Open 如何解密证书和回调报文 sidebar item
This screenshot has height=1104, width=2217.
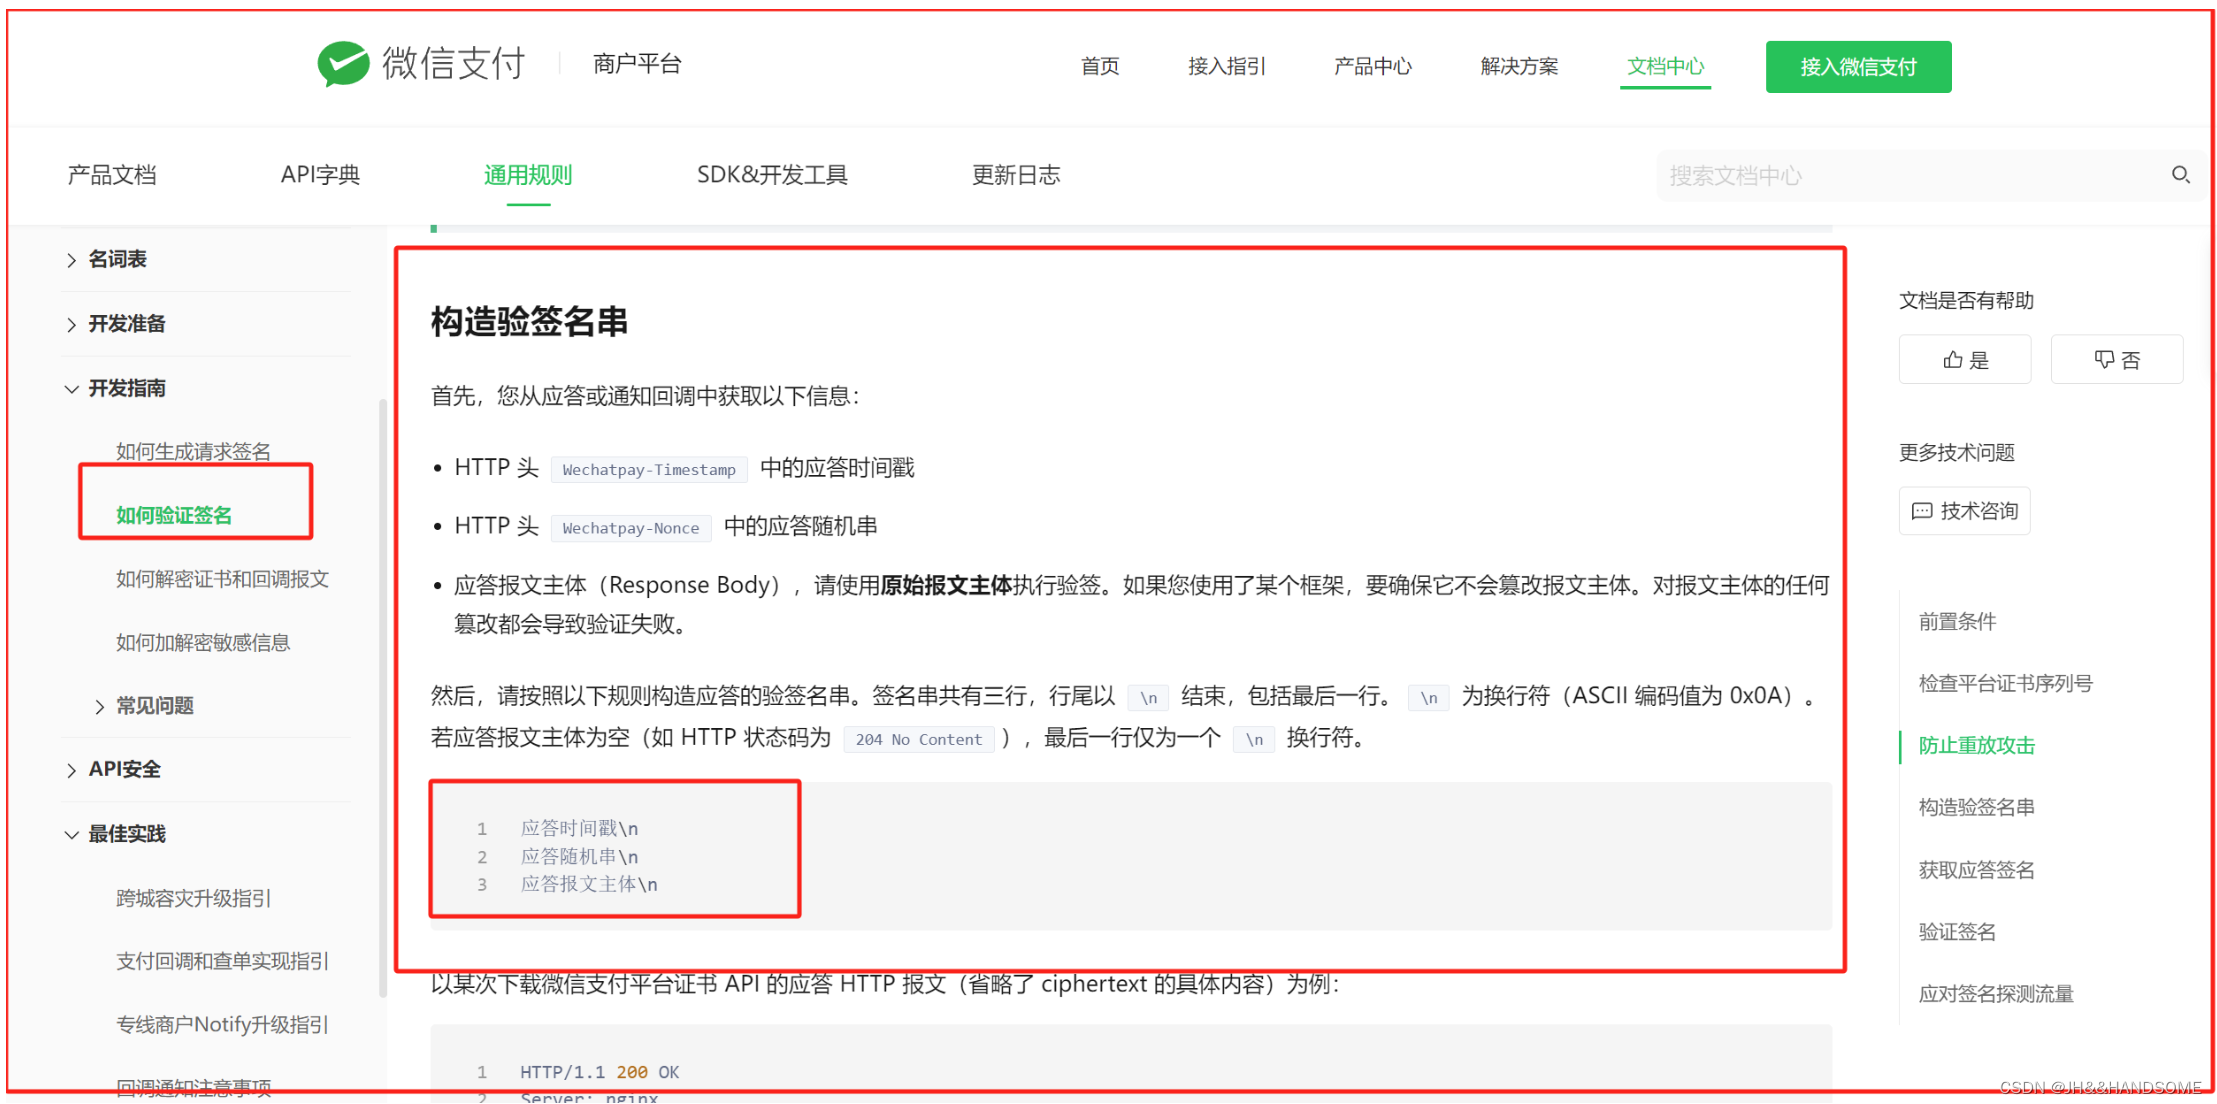(222, 579)
